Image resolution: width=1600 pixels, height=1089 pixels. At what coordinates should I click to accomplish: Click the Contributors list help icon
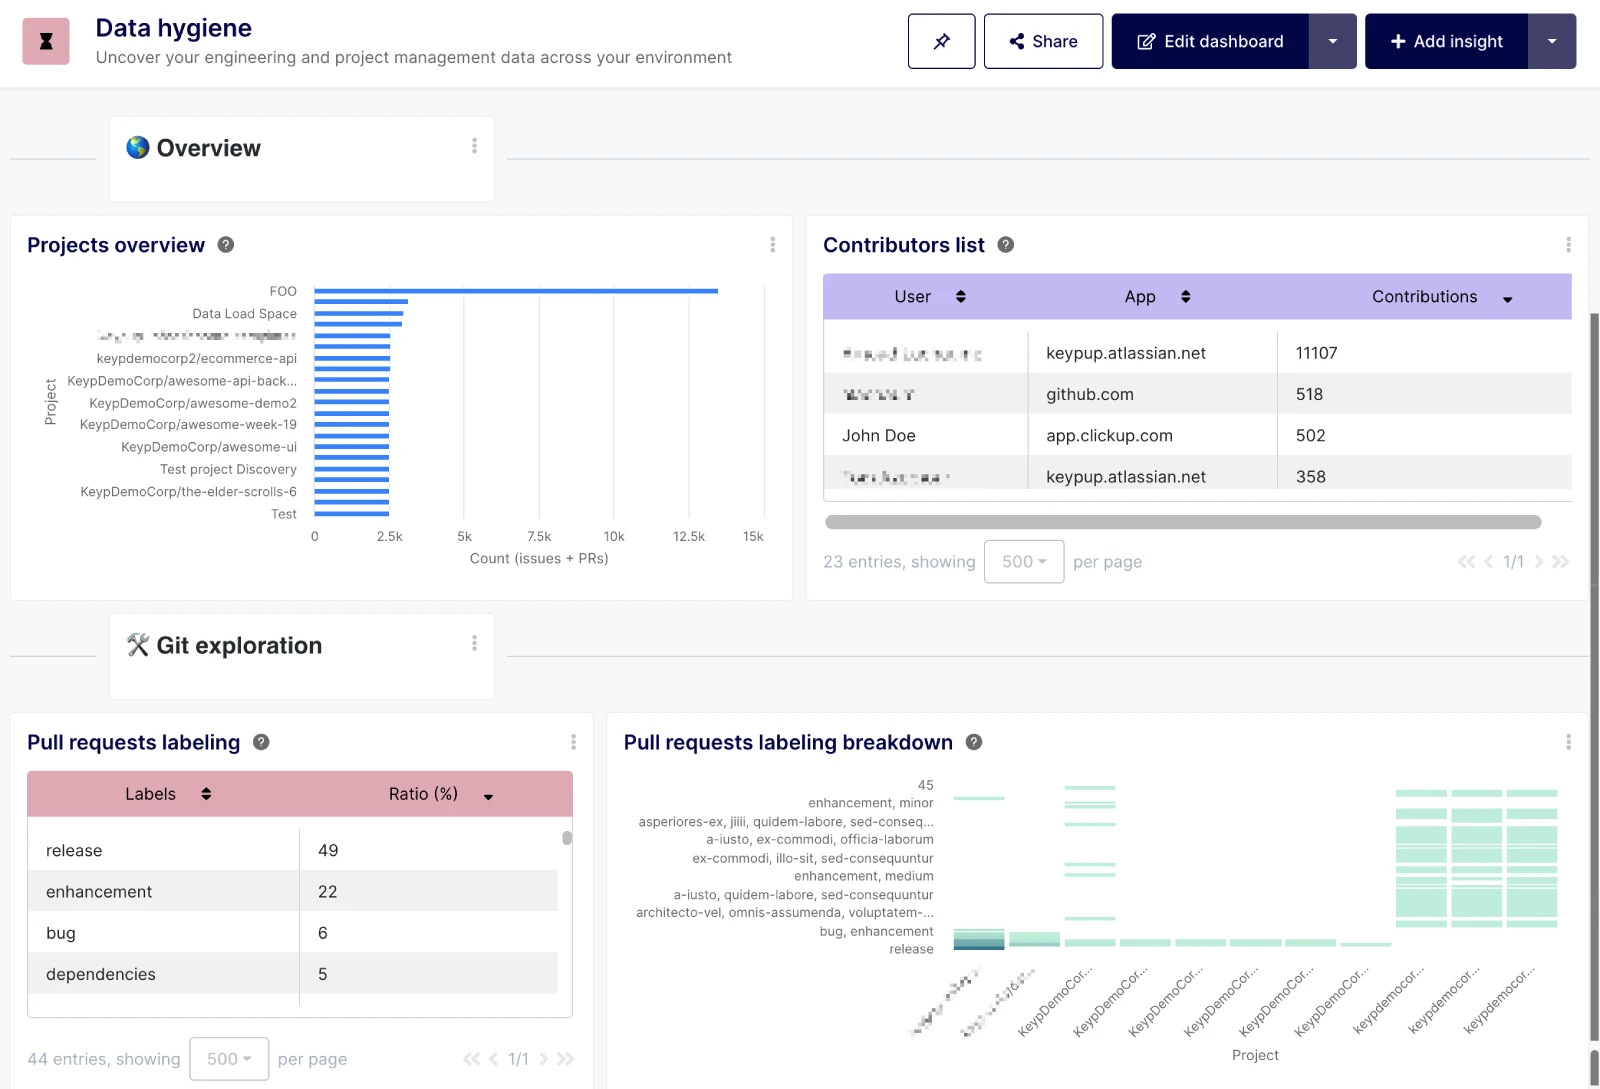1005,244
